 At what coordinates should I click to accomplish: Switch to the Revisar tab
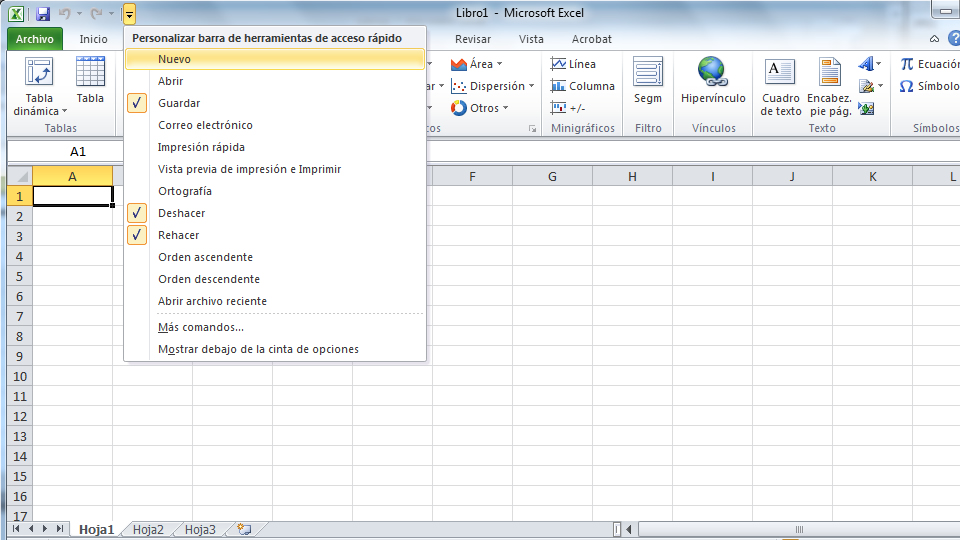coord(473,39)
